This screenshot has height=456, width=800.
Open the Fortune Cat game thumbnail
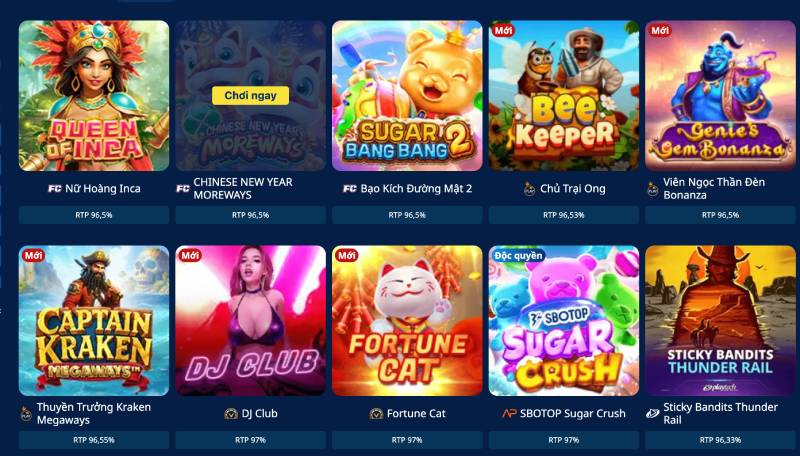pos(407,321)
